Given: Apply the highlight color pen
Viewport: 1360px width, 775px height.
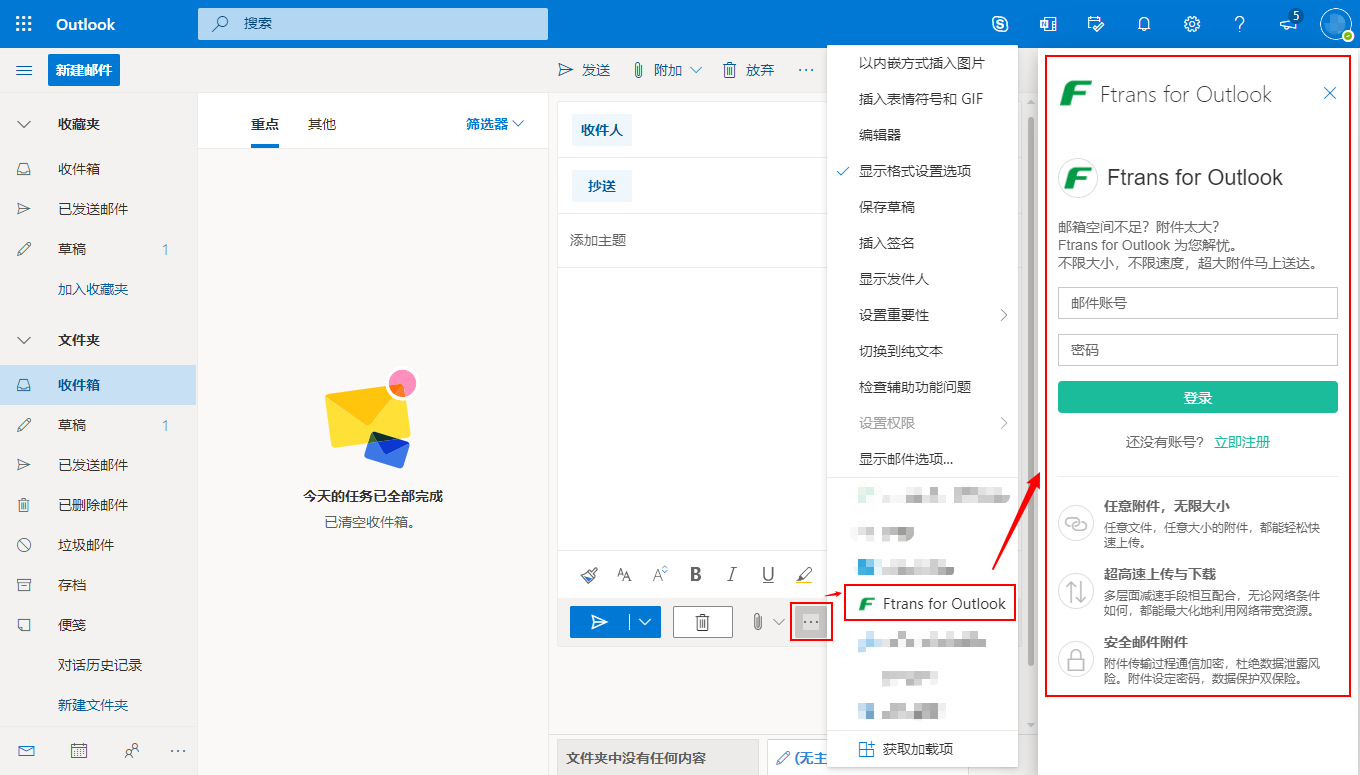Looking at the screenshot, I should [804, 575].
